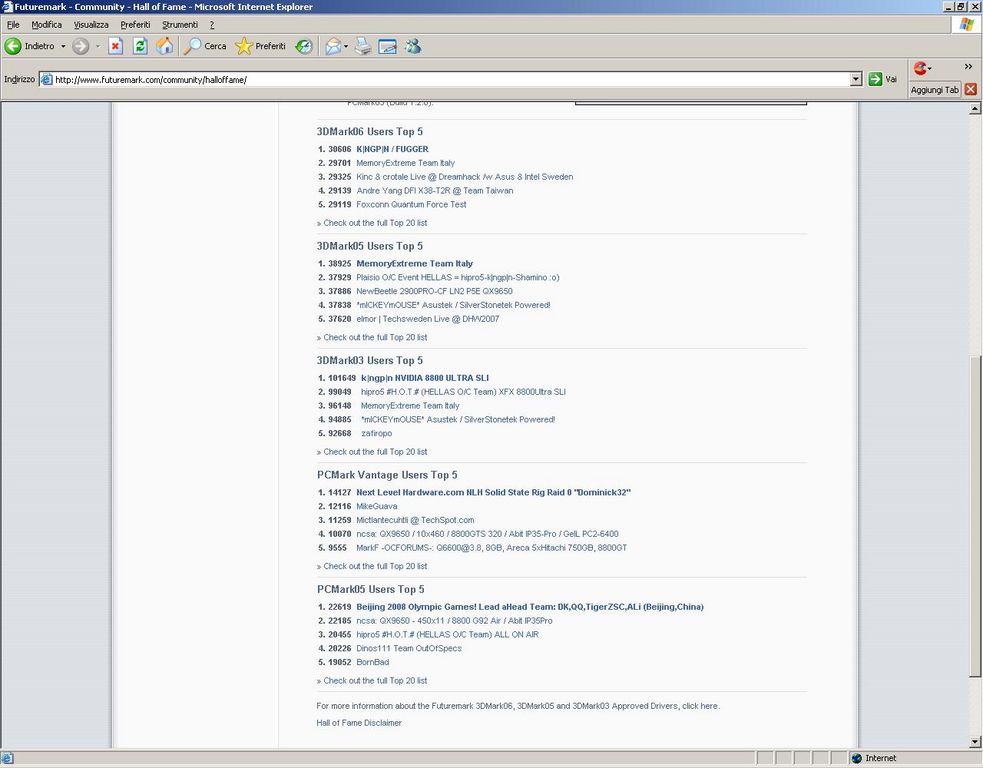Refresh the current page

140,46
